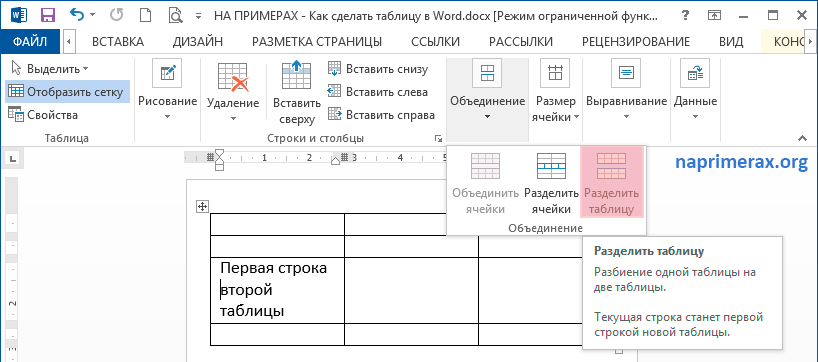Open Строки и столбцы dialog launcher
This screenshot has width=818, height=362.
[439, 138]
